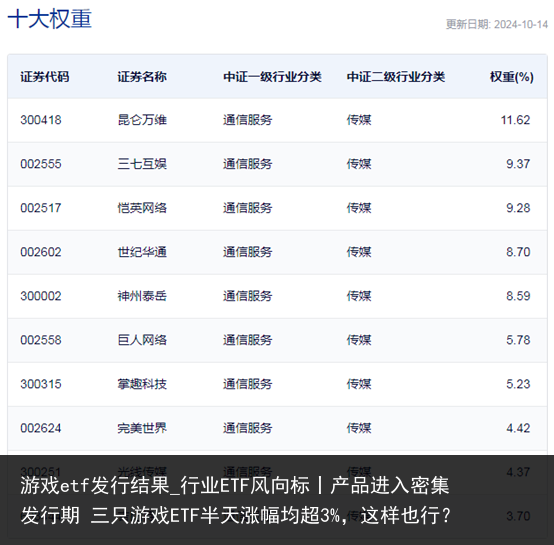Click the 证券名称 column header
Viewport: 554px width, 545px height.
point(142,77)
